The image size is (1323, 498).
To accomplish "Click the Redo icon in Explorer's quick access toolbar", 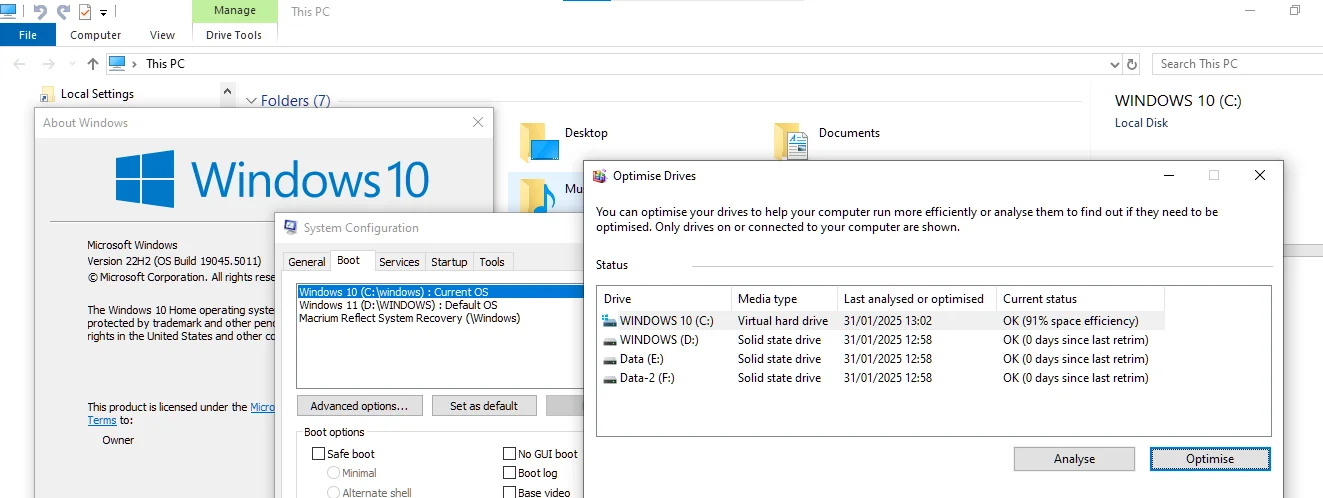I will (63, 11).
